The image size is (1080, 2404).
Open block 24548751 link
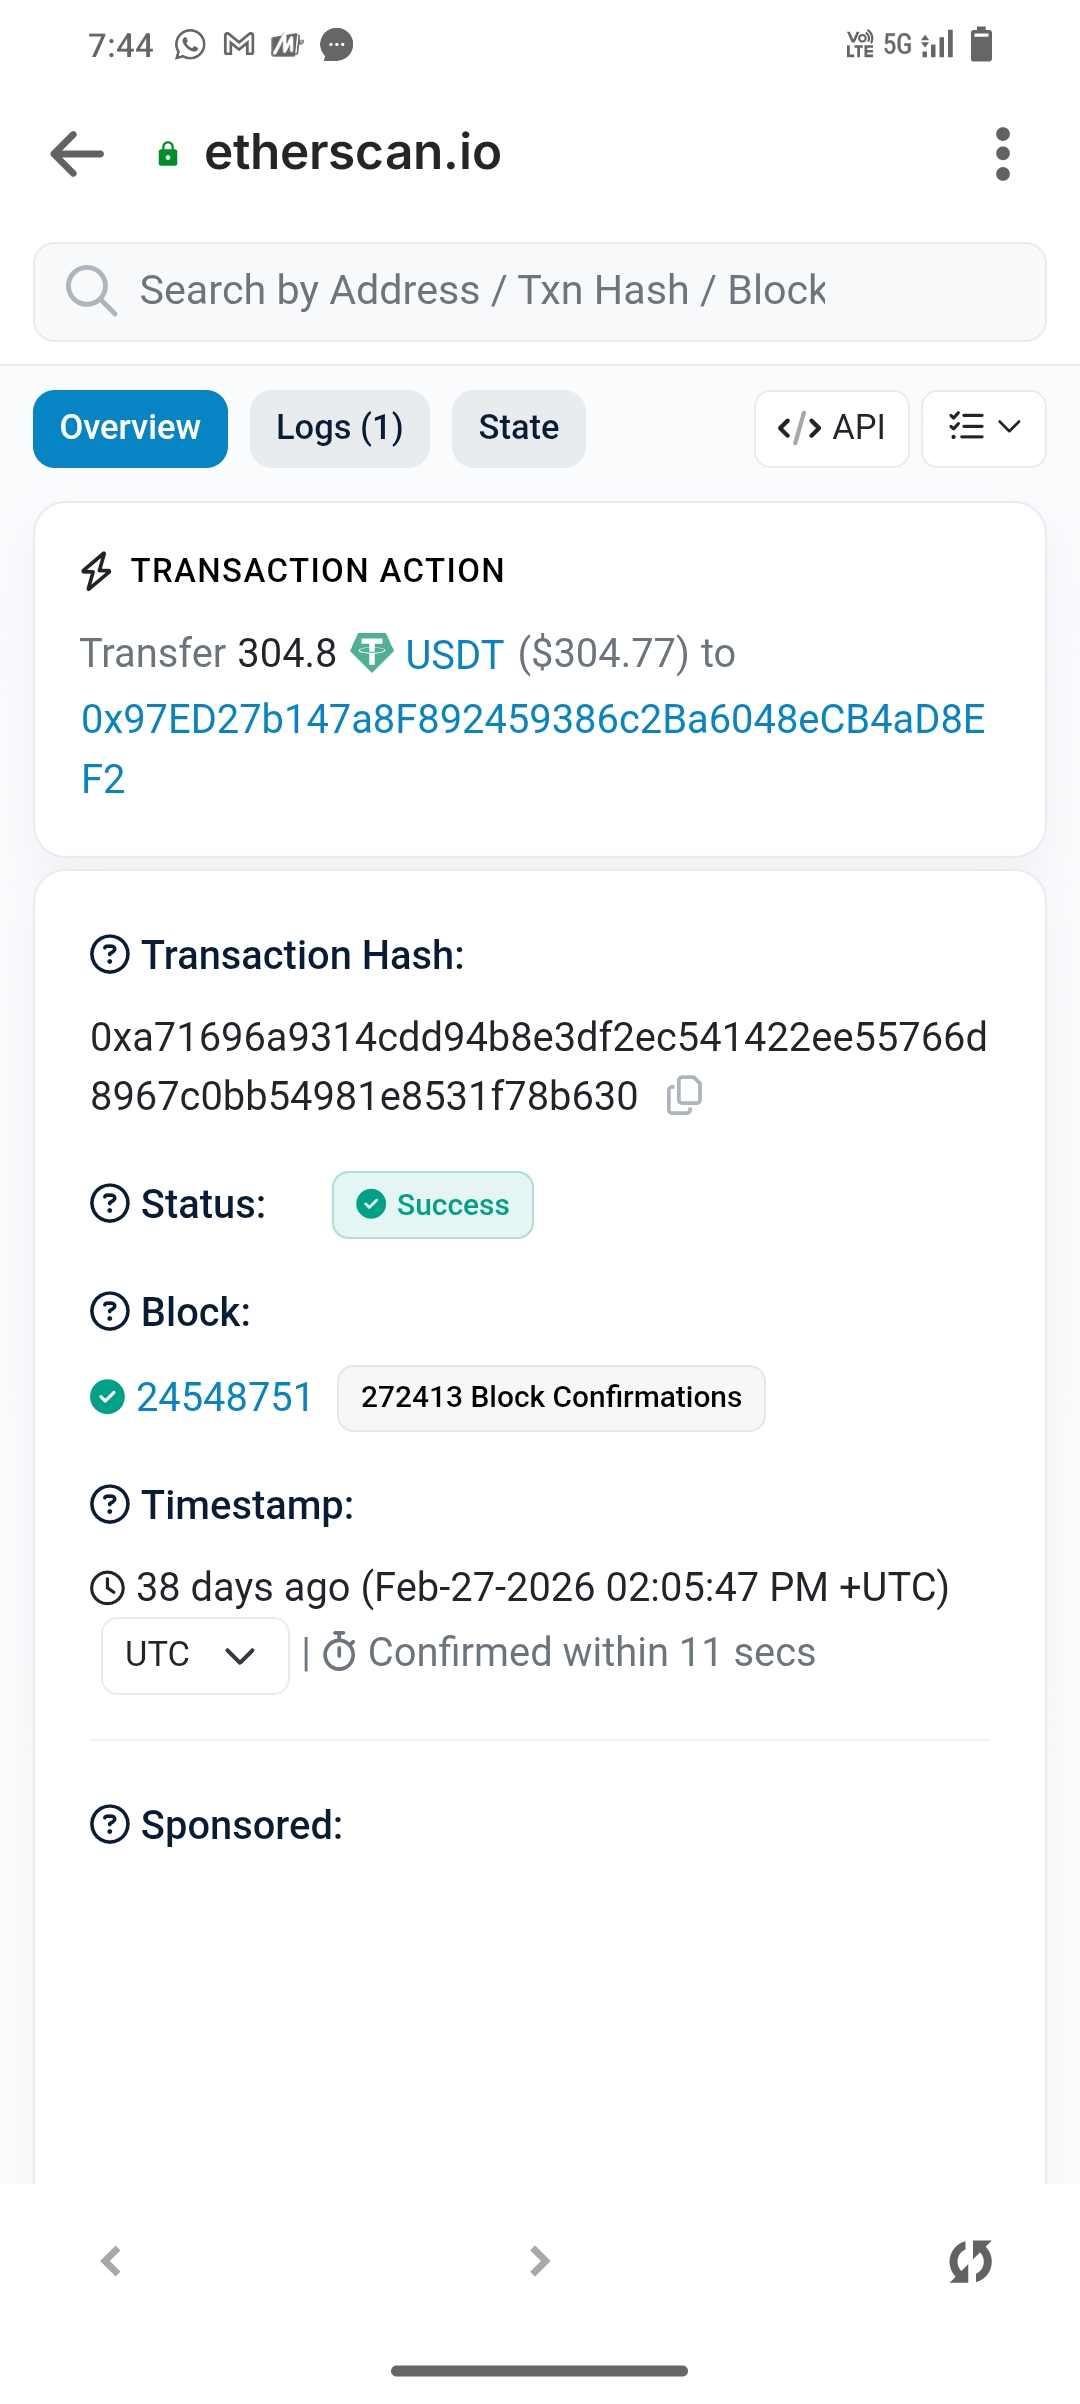click(x=225, y=1397)
